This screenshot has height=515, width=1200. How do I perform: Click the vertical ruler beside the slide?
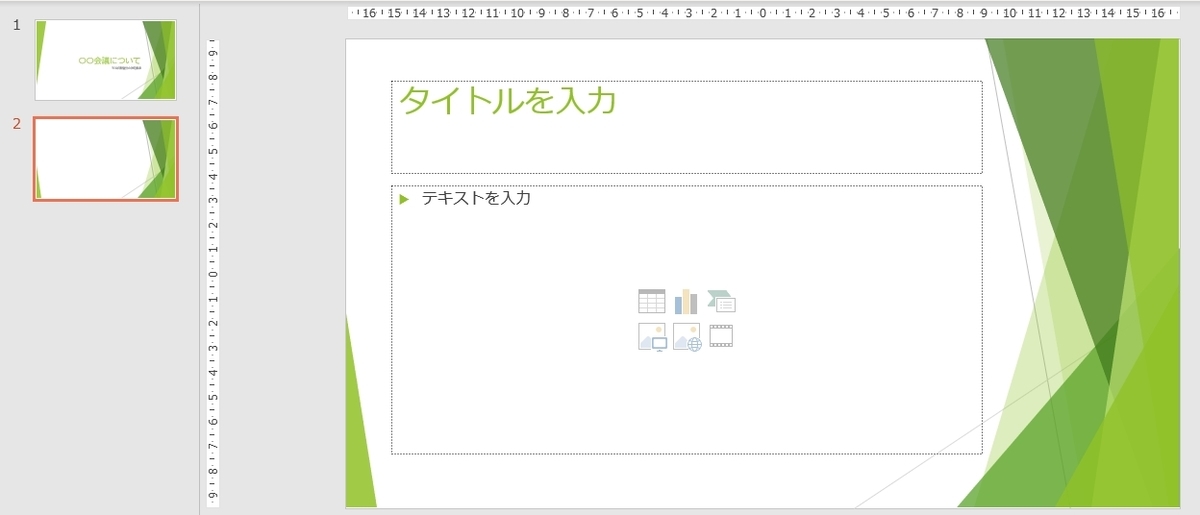pyautogui.click(x=212, y=273)
